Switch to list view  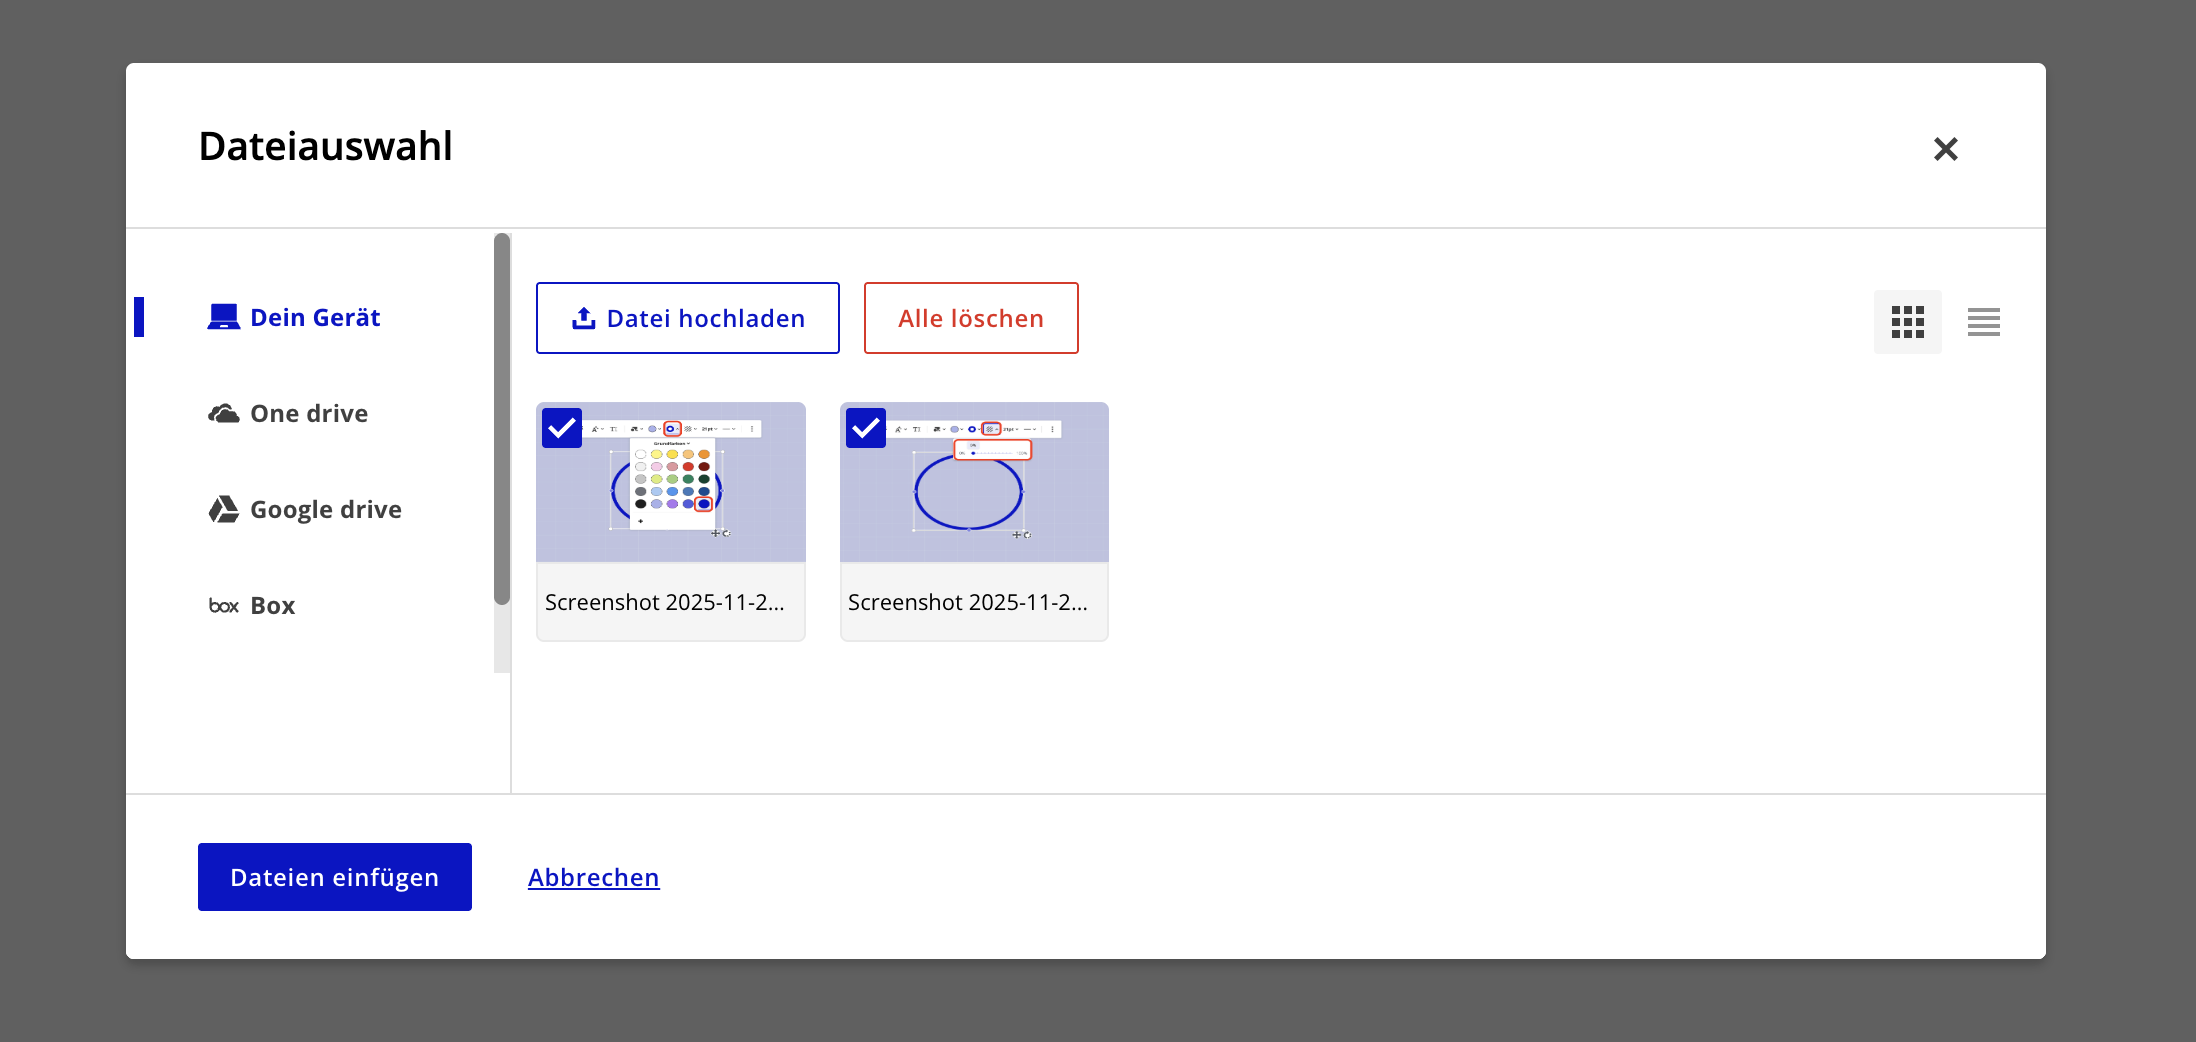pyautogui.click(x=1984, y=321)
